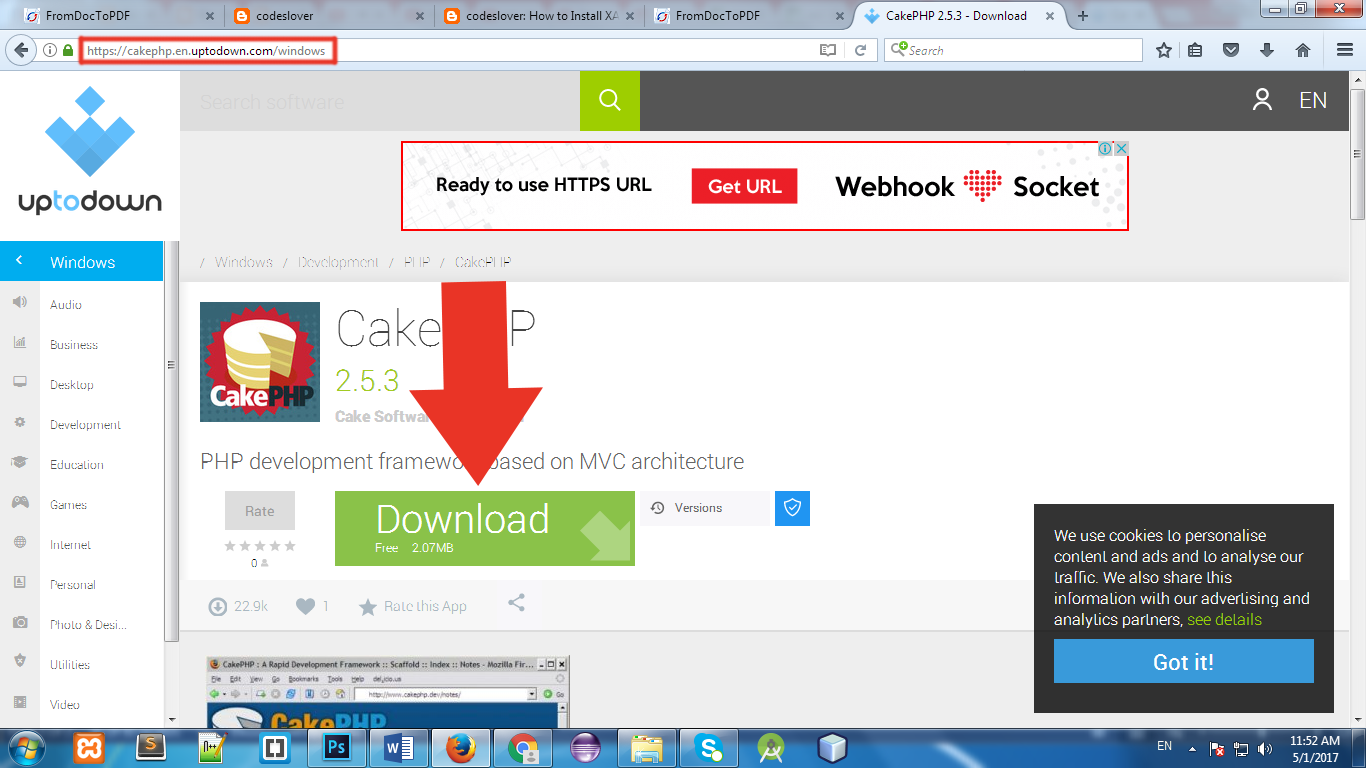Open Versions history list

click(698, 508)
